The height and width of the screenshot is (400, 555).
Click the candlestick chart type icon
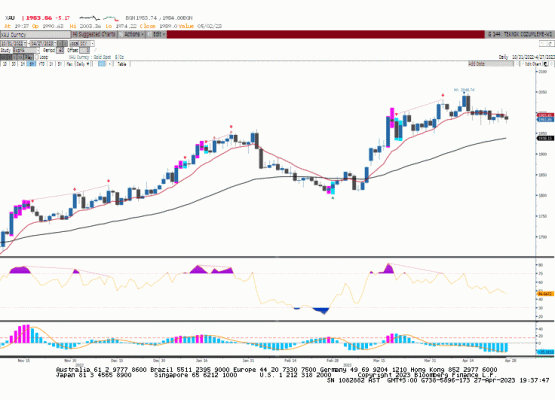[x=102, y=64]
